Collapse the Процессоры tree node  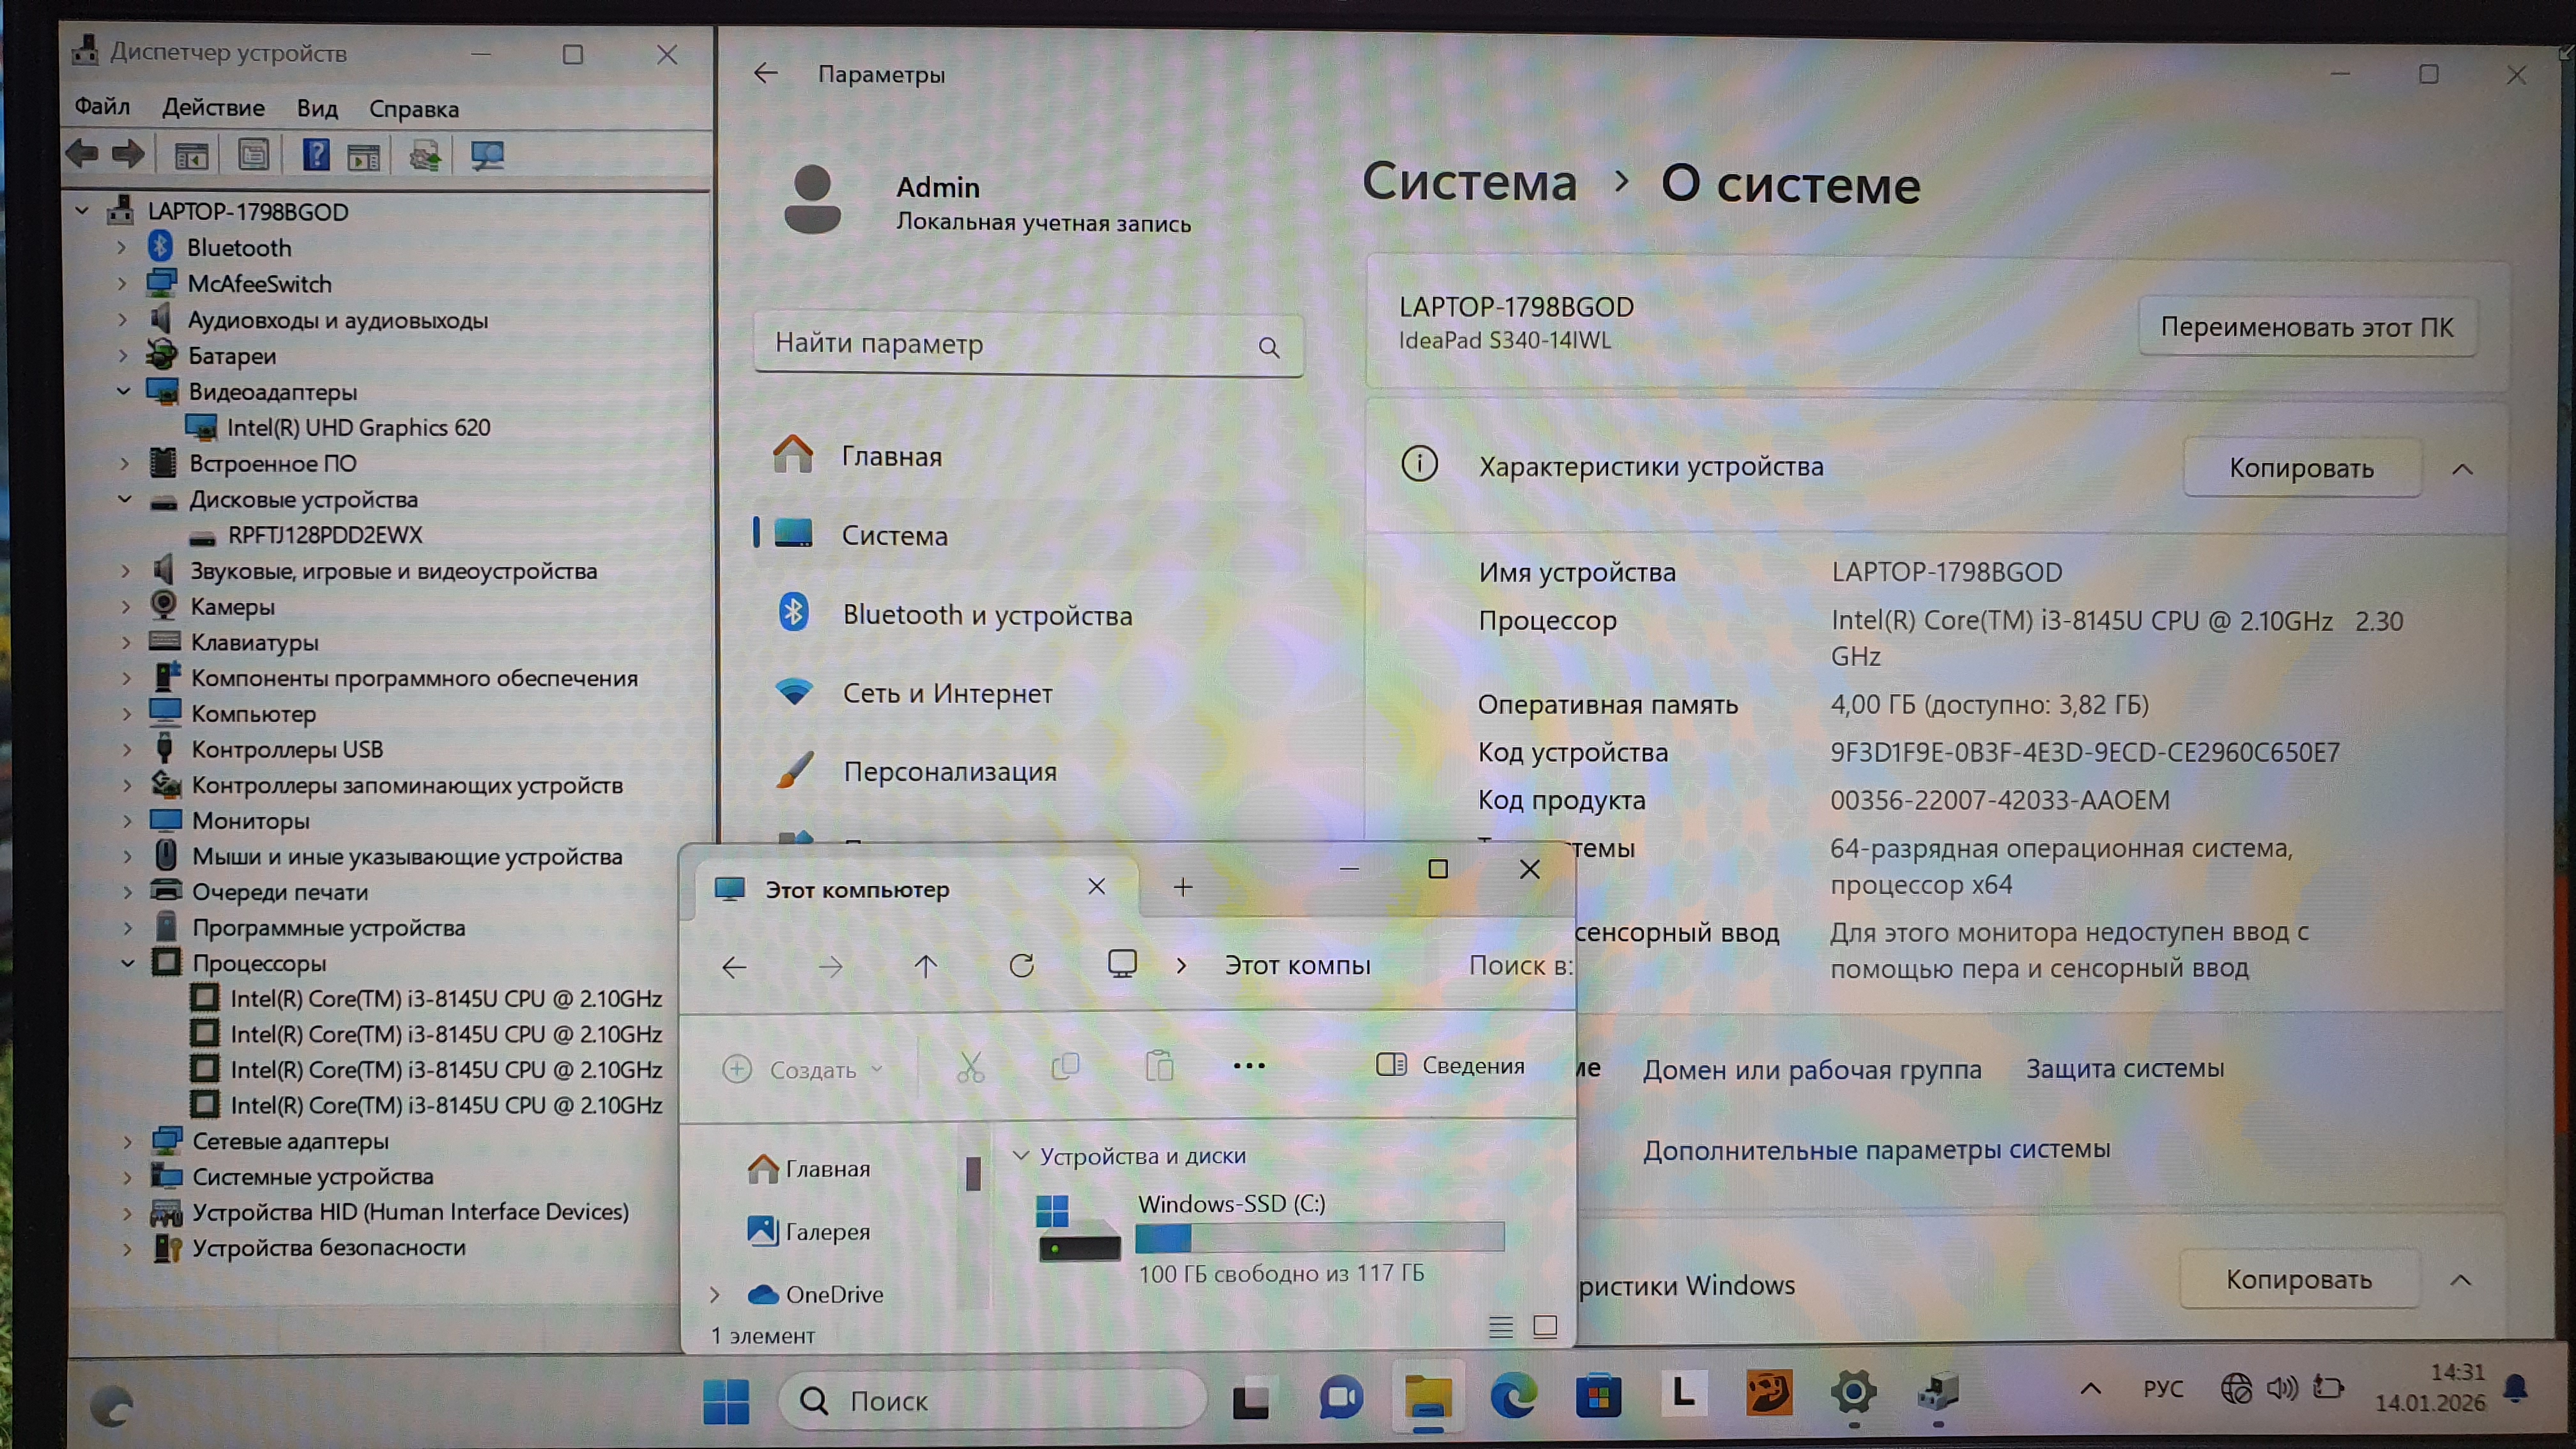pos(127,963)
